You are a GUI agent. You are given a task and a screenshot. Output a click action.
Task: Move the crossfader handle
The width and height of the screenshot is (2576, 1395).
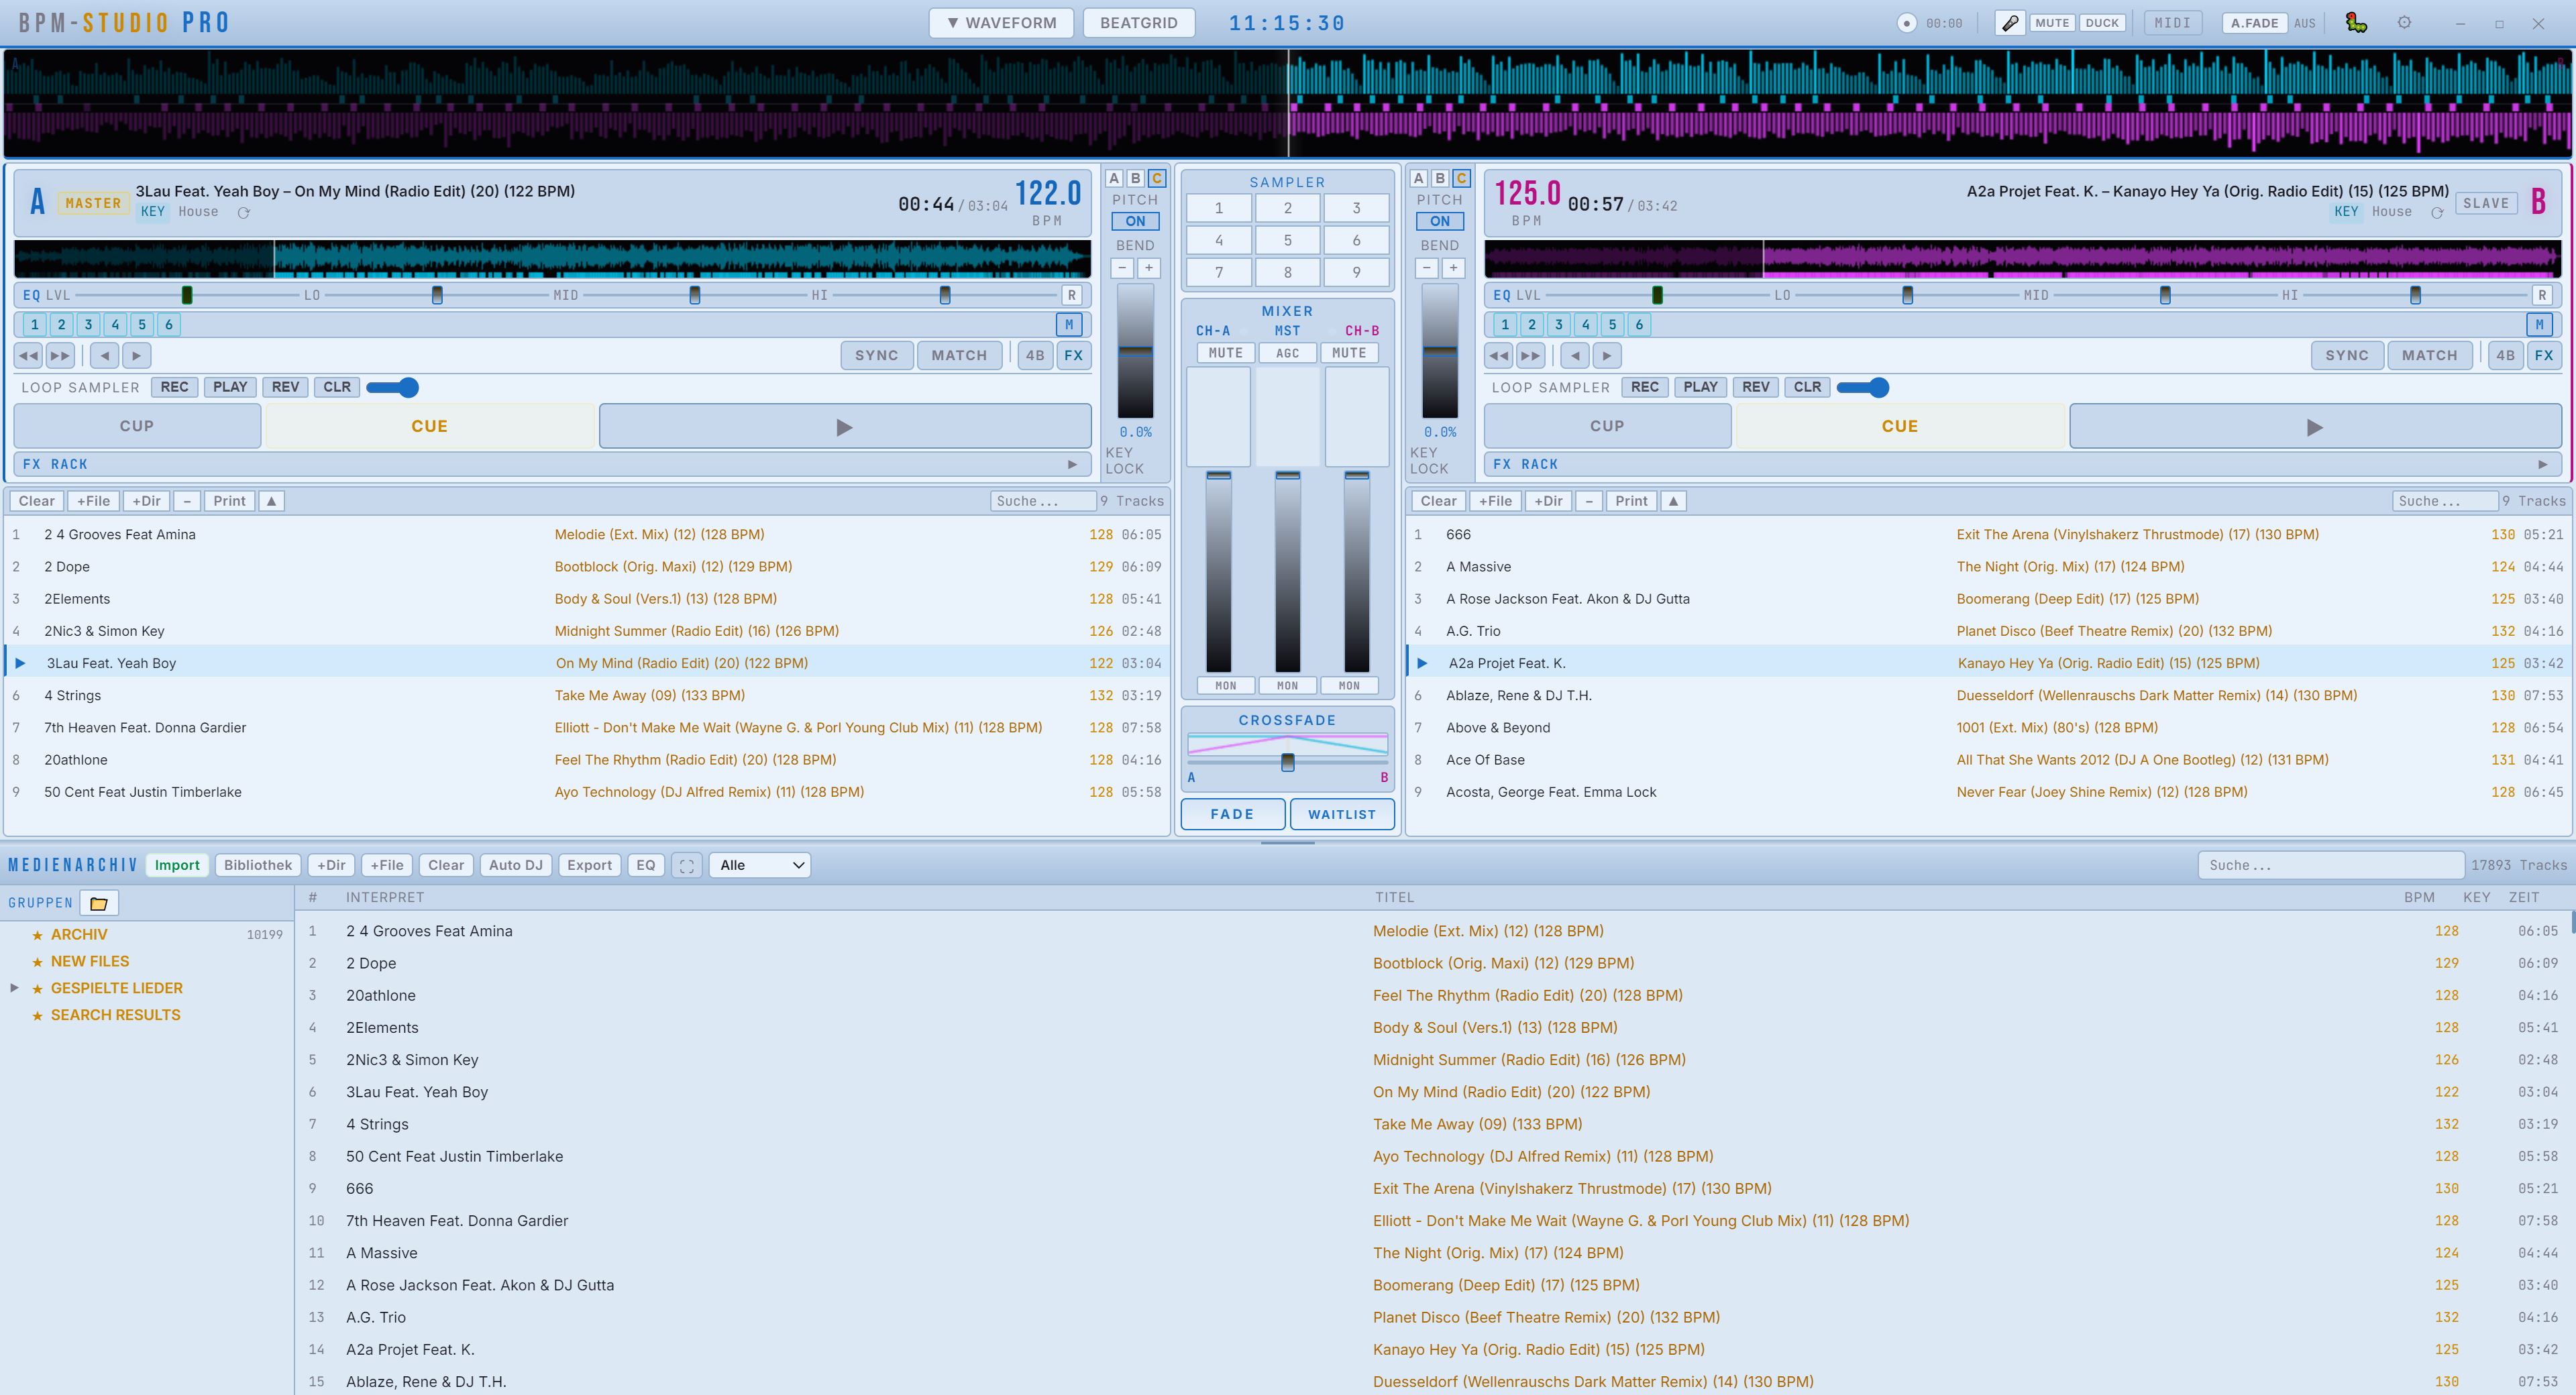1288,762
